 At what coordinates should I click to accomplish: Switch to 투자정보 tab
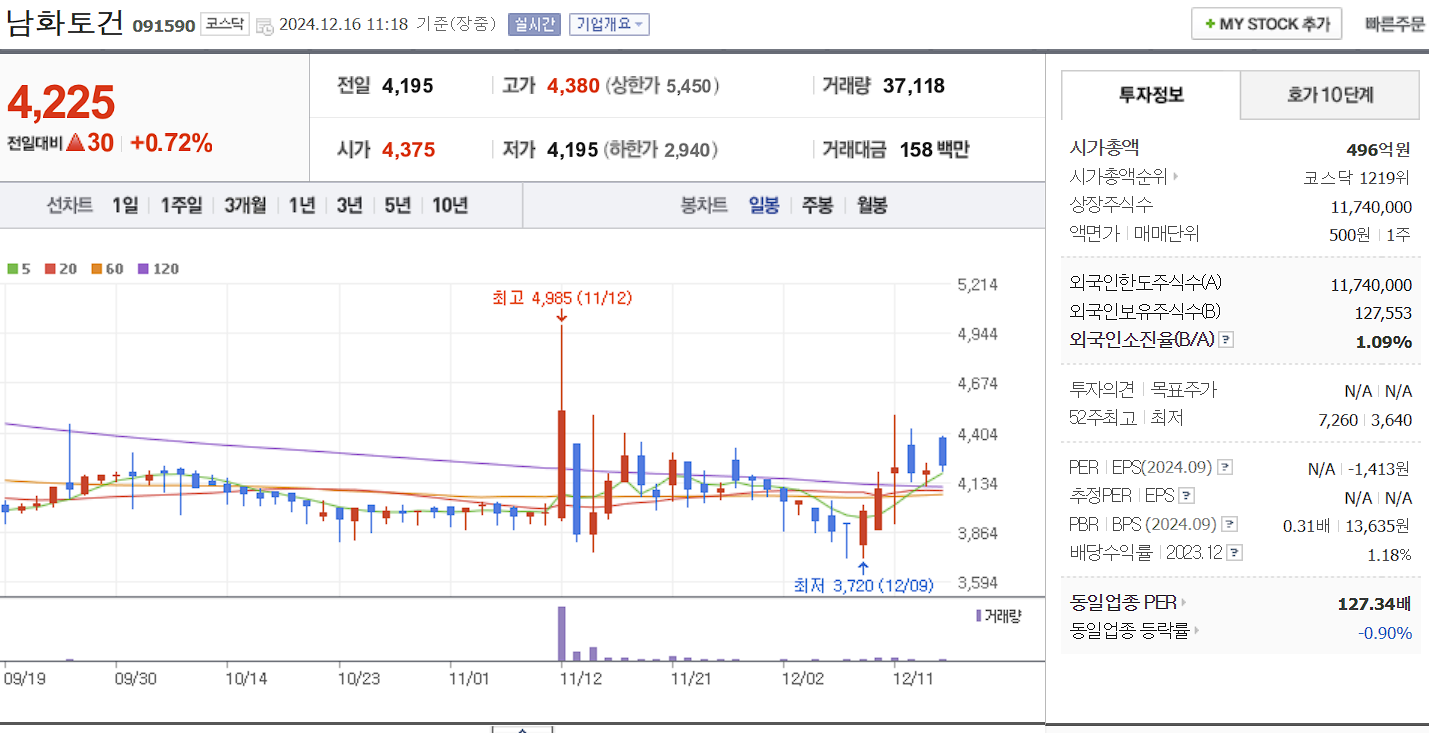click(x=1151, y=95)
